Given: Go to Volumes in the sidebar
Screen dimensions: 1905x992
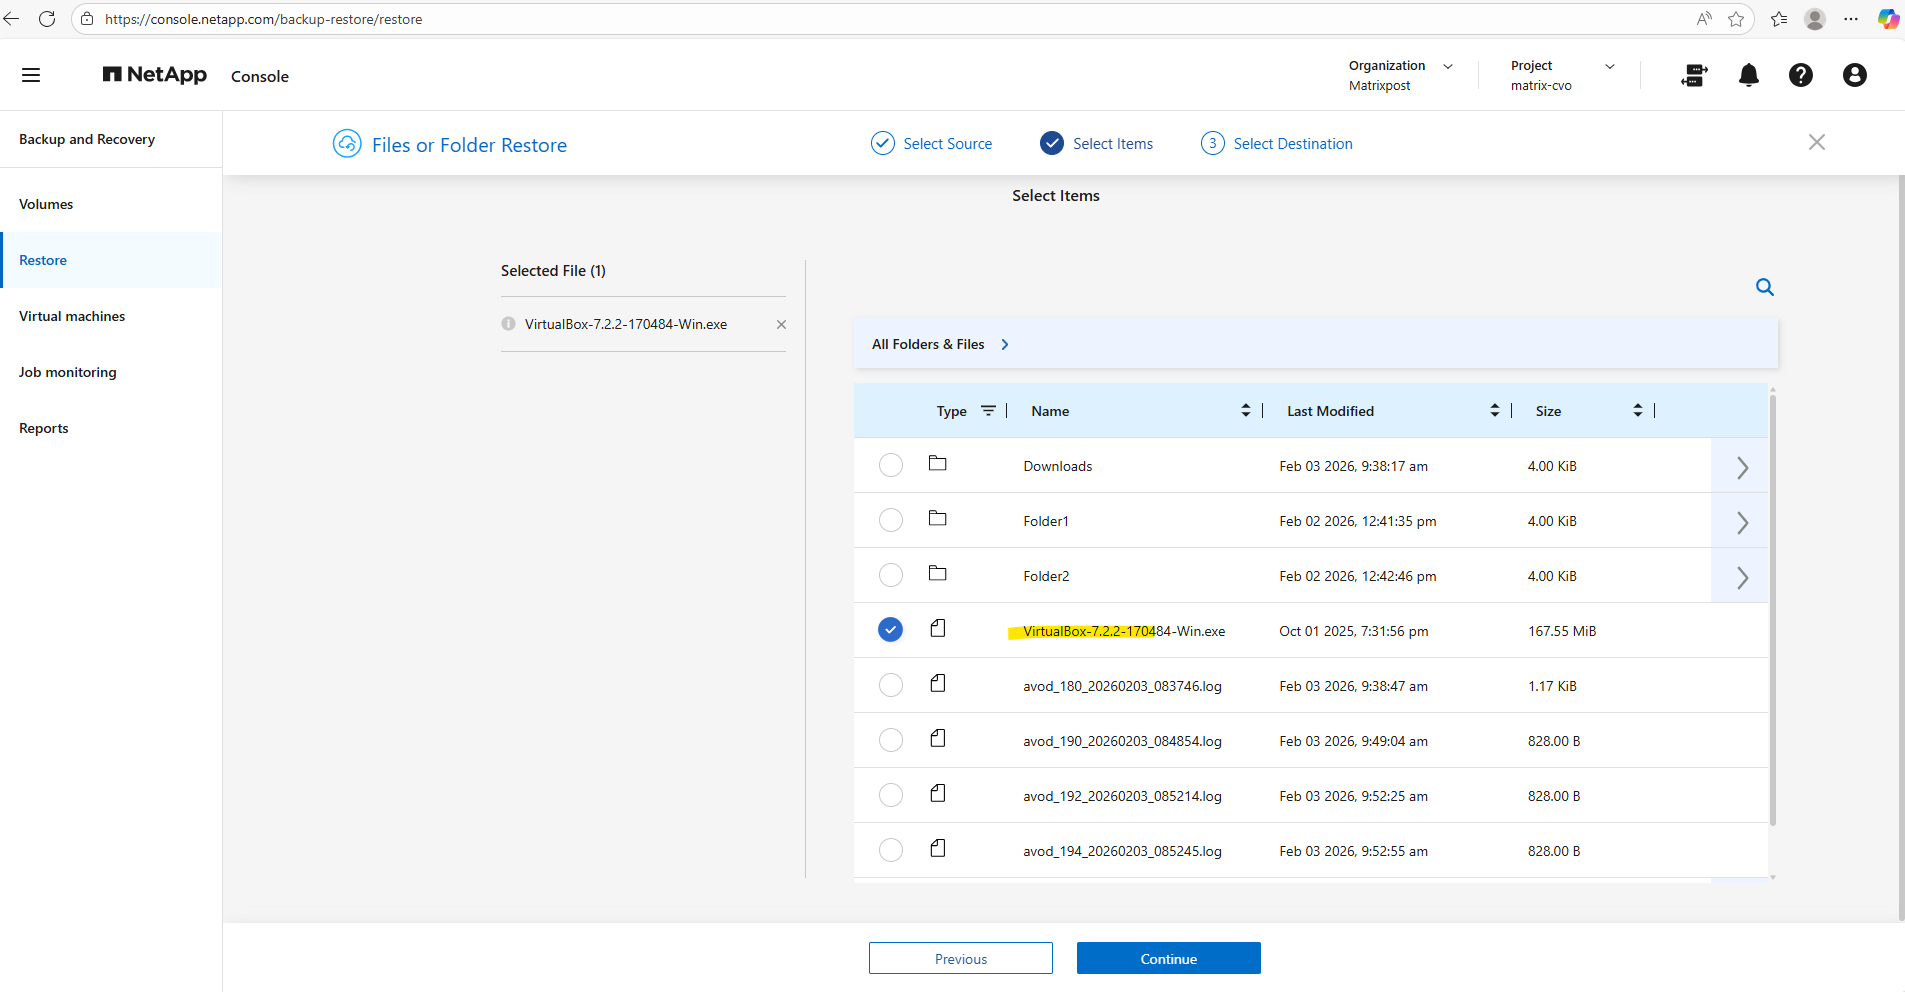Looking at the screenshot, I should tap(46, 204).
